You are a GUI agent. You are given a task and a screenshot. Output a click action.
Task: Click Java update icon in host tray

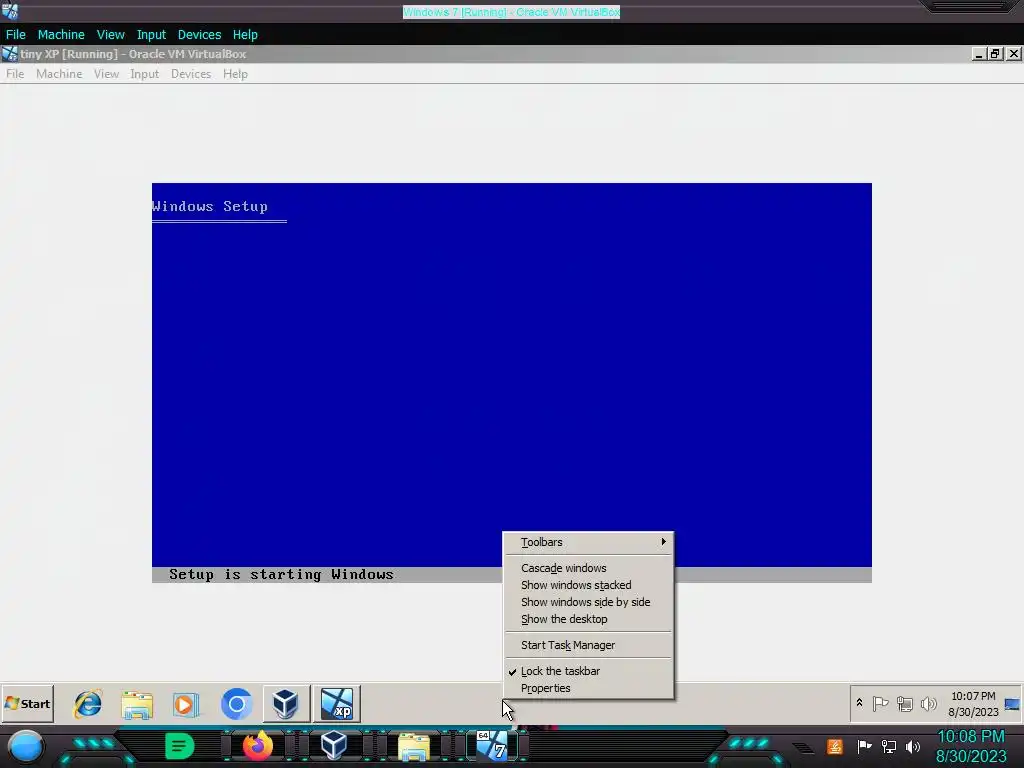point(835,746)
